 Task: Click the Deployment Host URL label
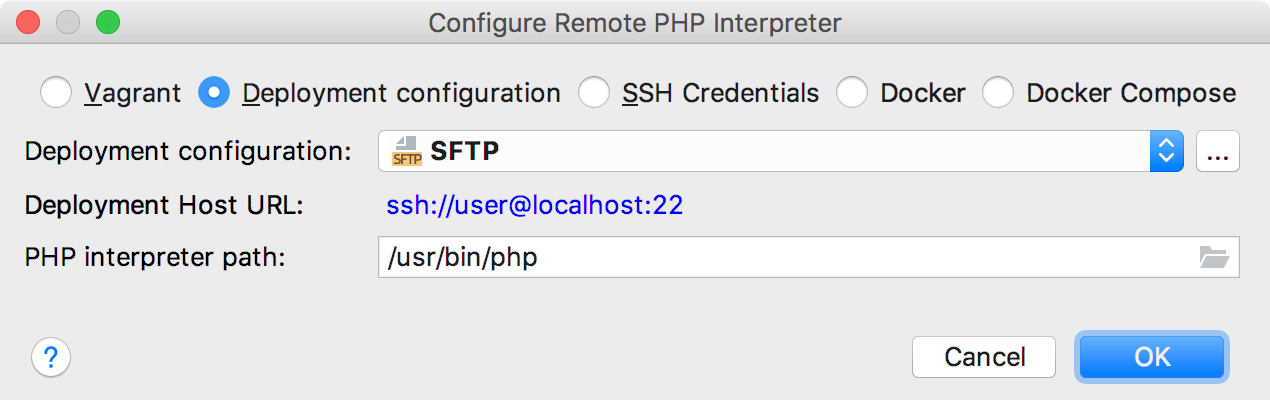click(x=164, y=206)
